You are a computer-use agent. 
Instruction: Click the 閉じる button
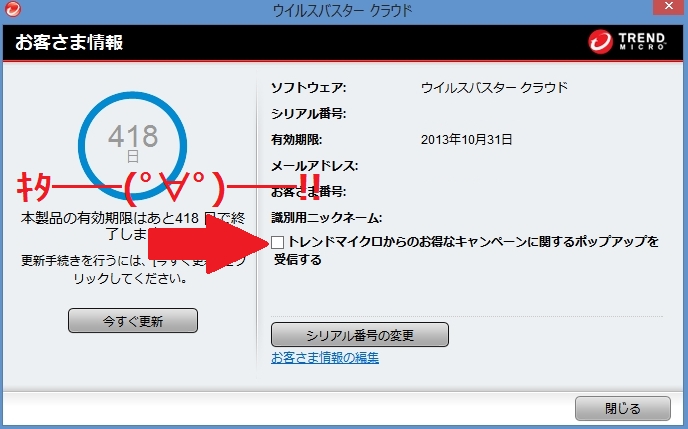623,408
